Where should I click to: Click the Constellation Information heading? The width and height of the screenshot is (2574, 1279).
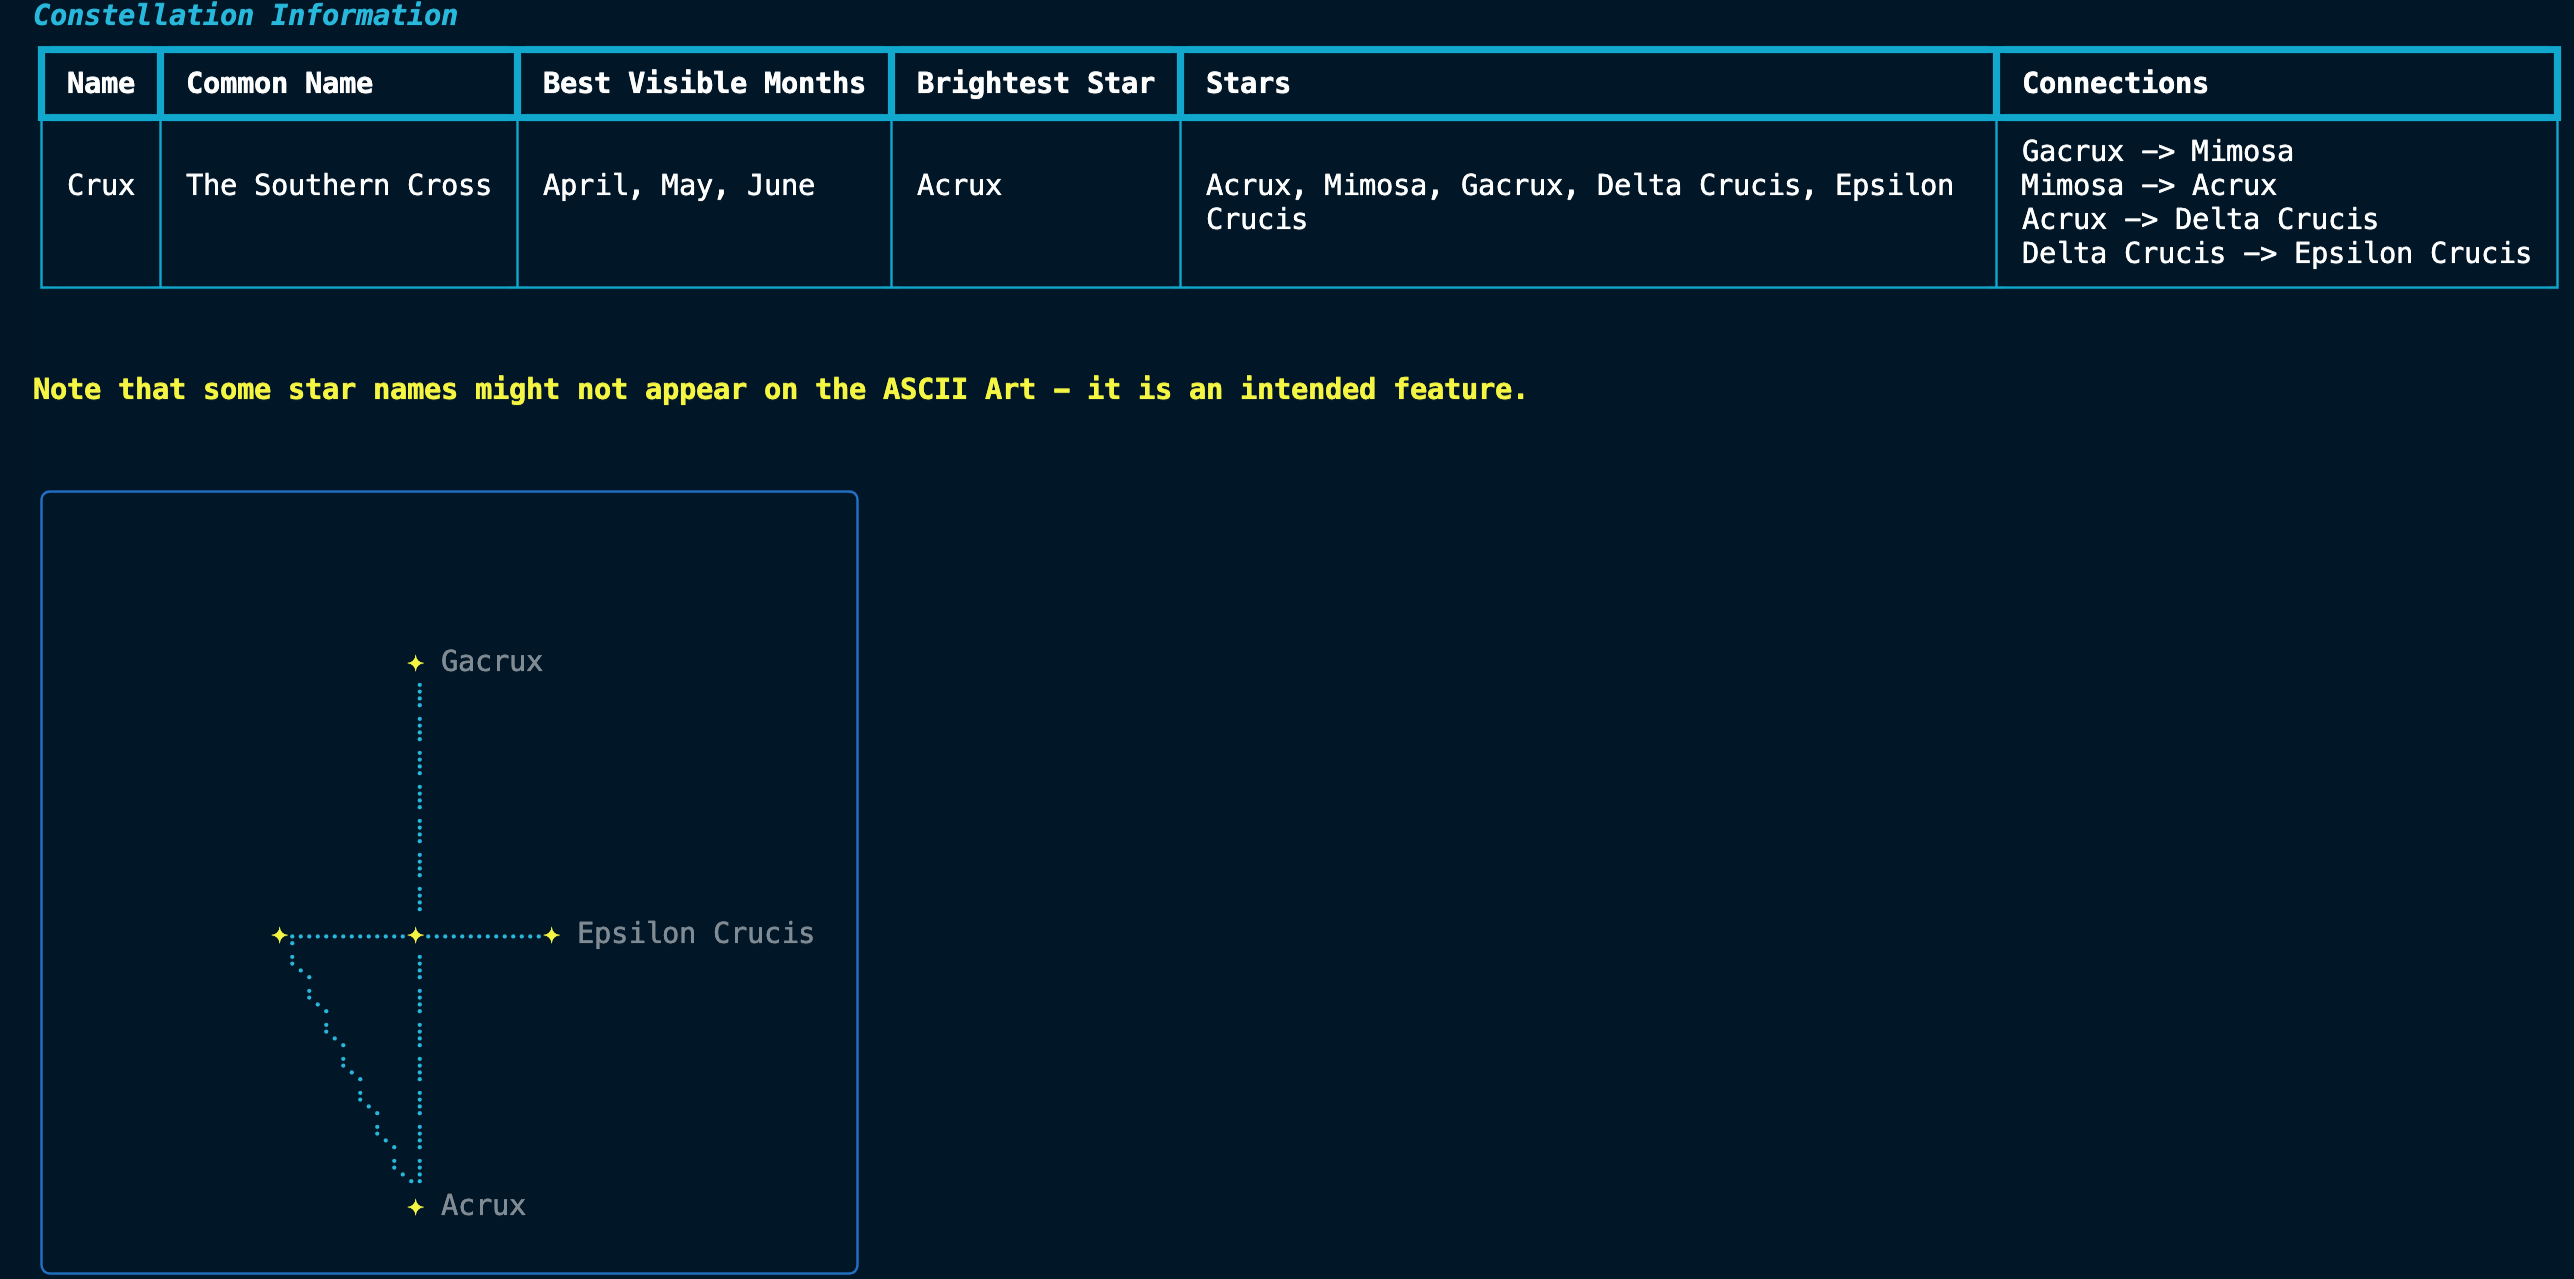245,15
